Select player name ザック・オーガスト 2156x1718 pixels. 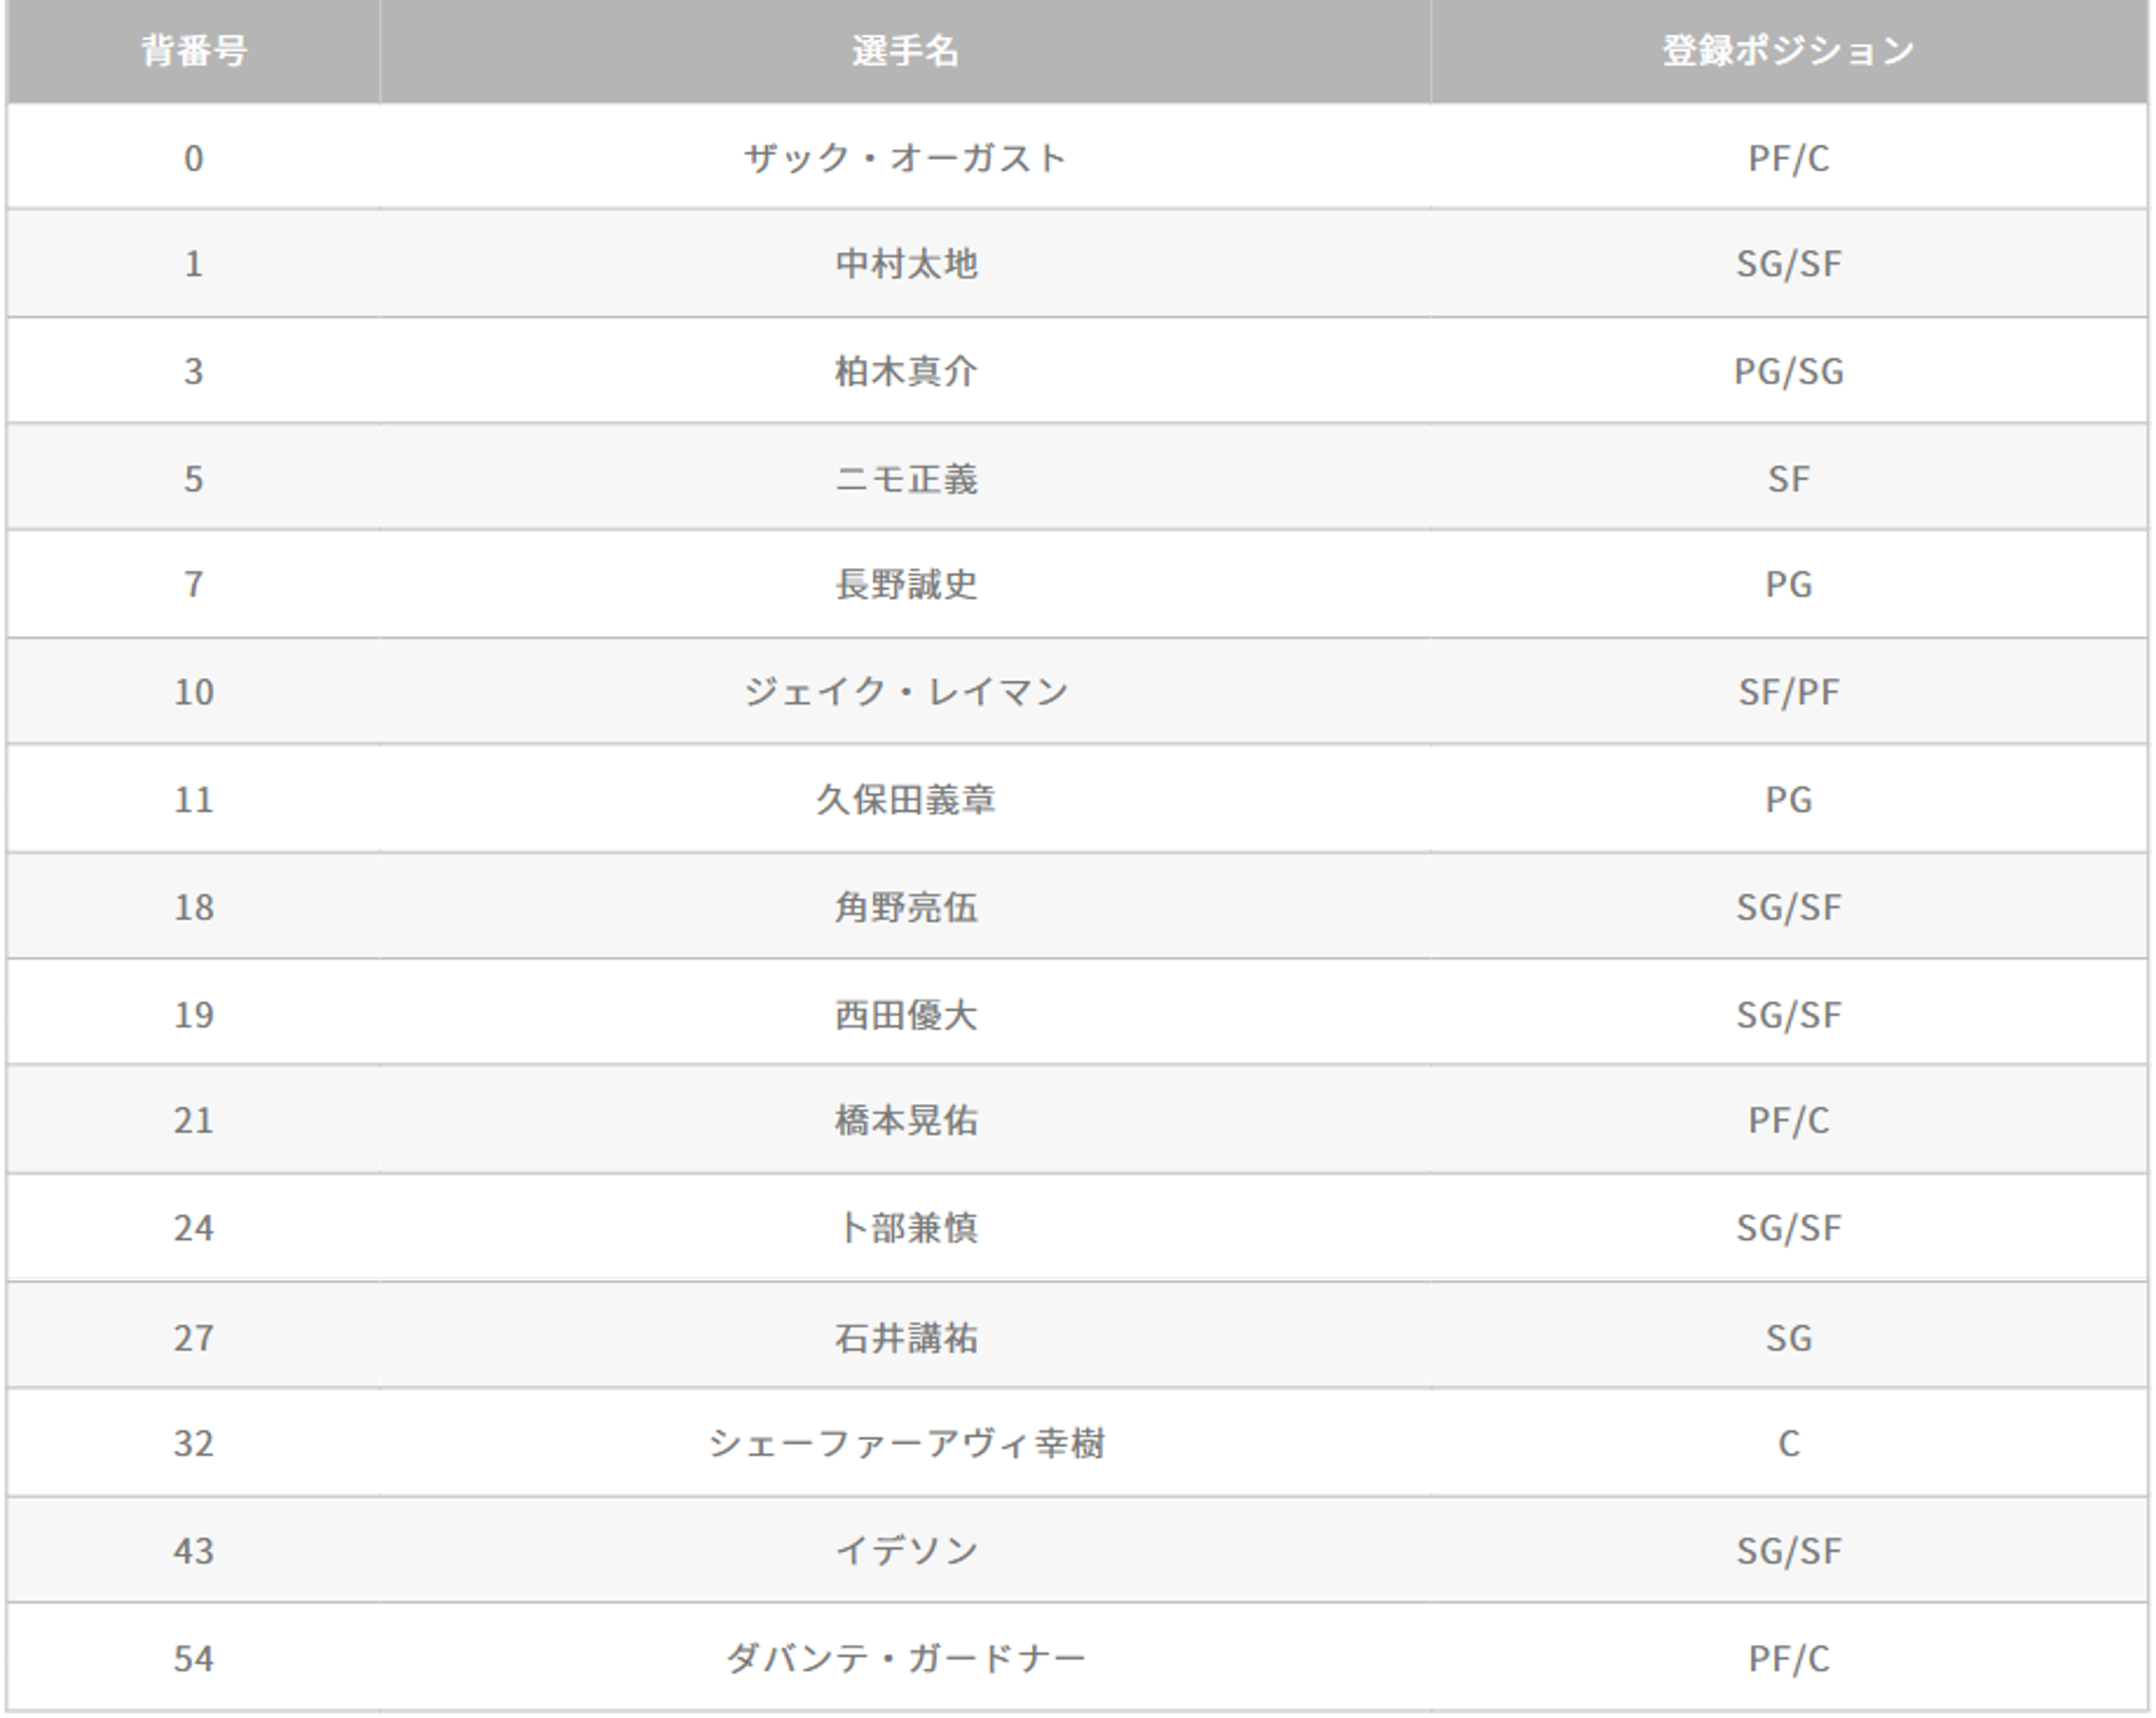coord(905,158)
